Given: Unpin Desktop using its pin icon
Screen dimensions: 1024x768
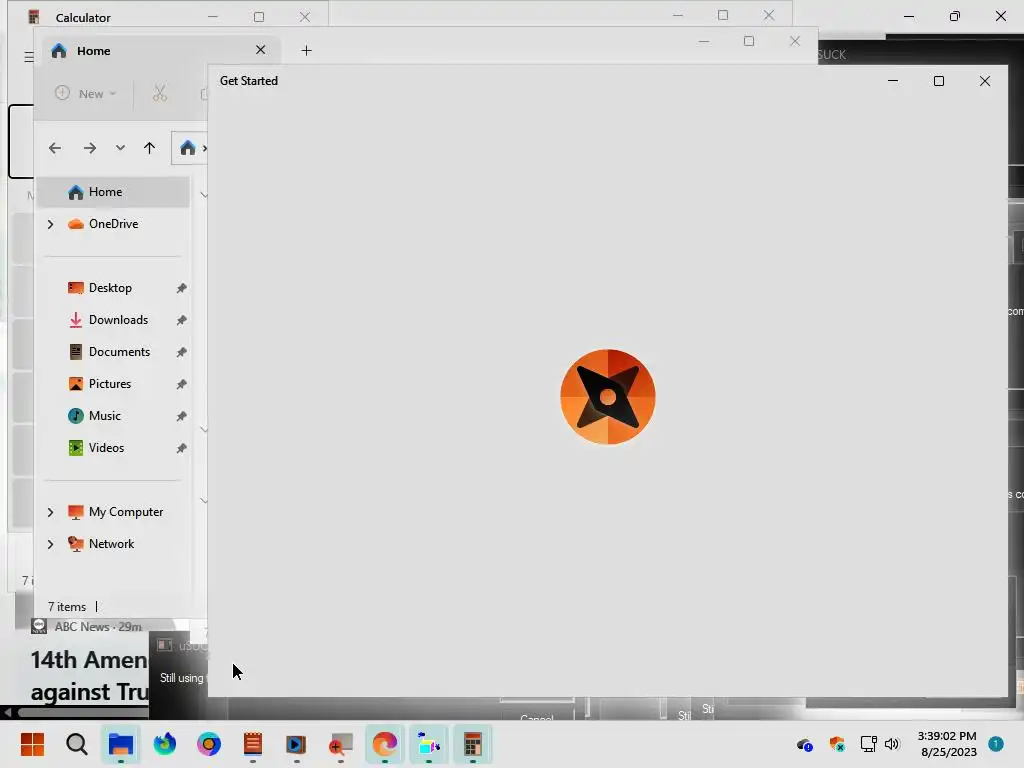Looking at the screenshot, I should pyautogui.click(x=182, y=288).
